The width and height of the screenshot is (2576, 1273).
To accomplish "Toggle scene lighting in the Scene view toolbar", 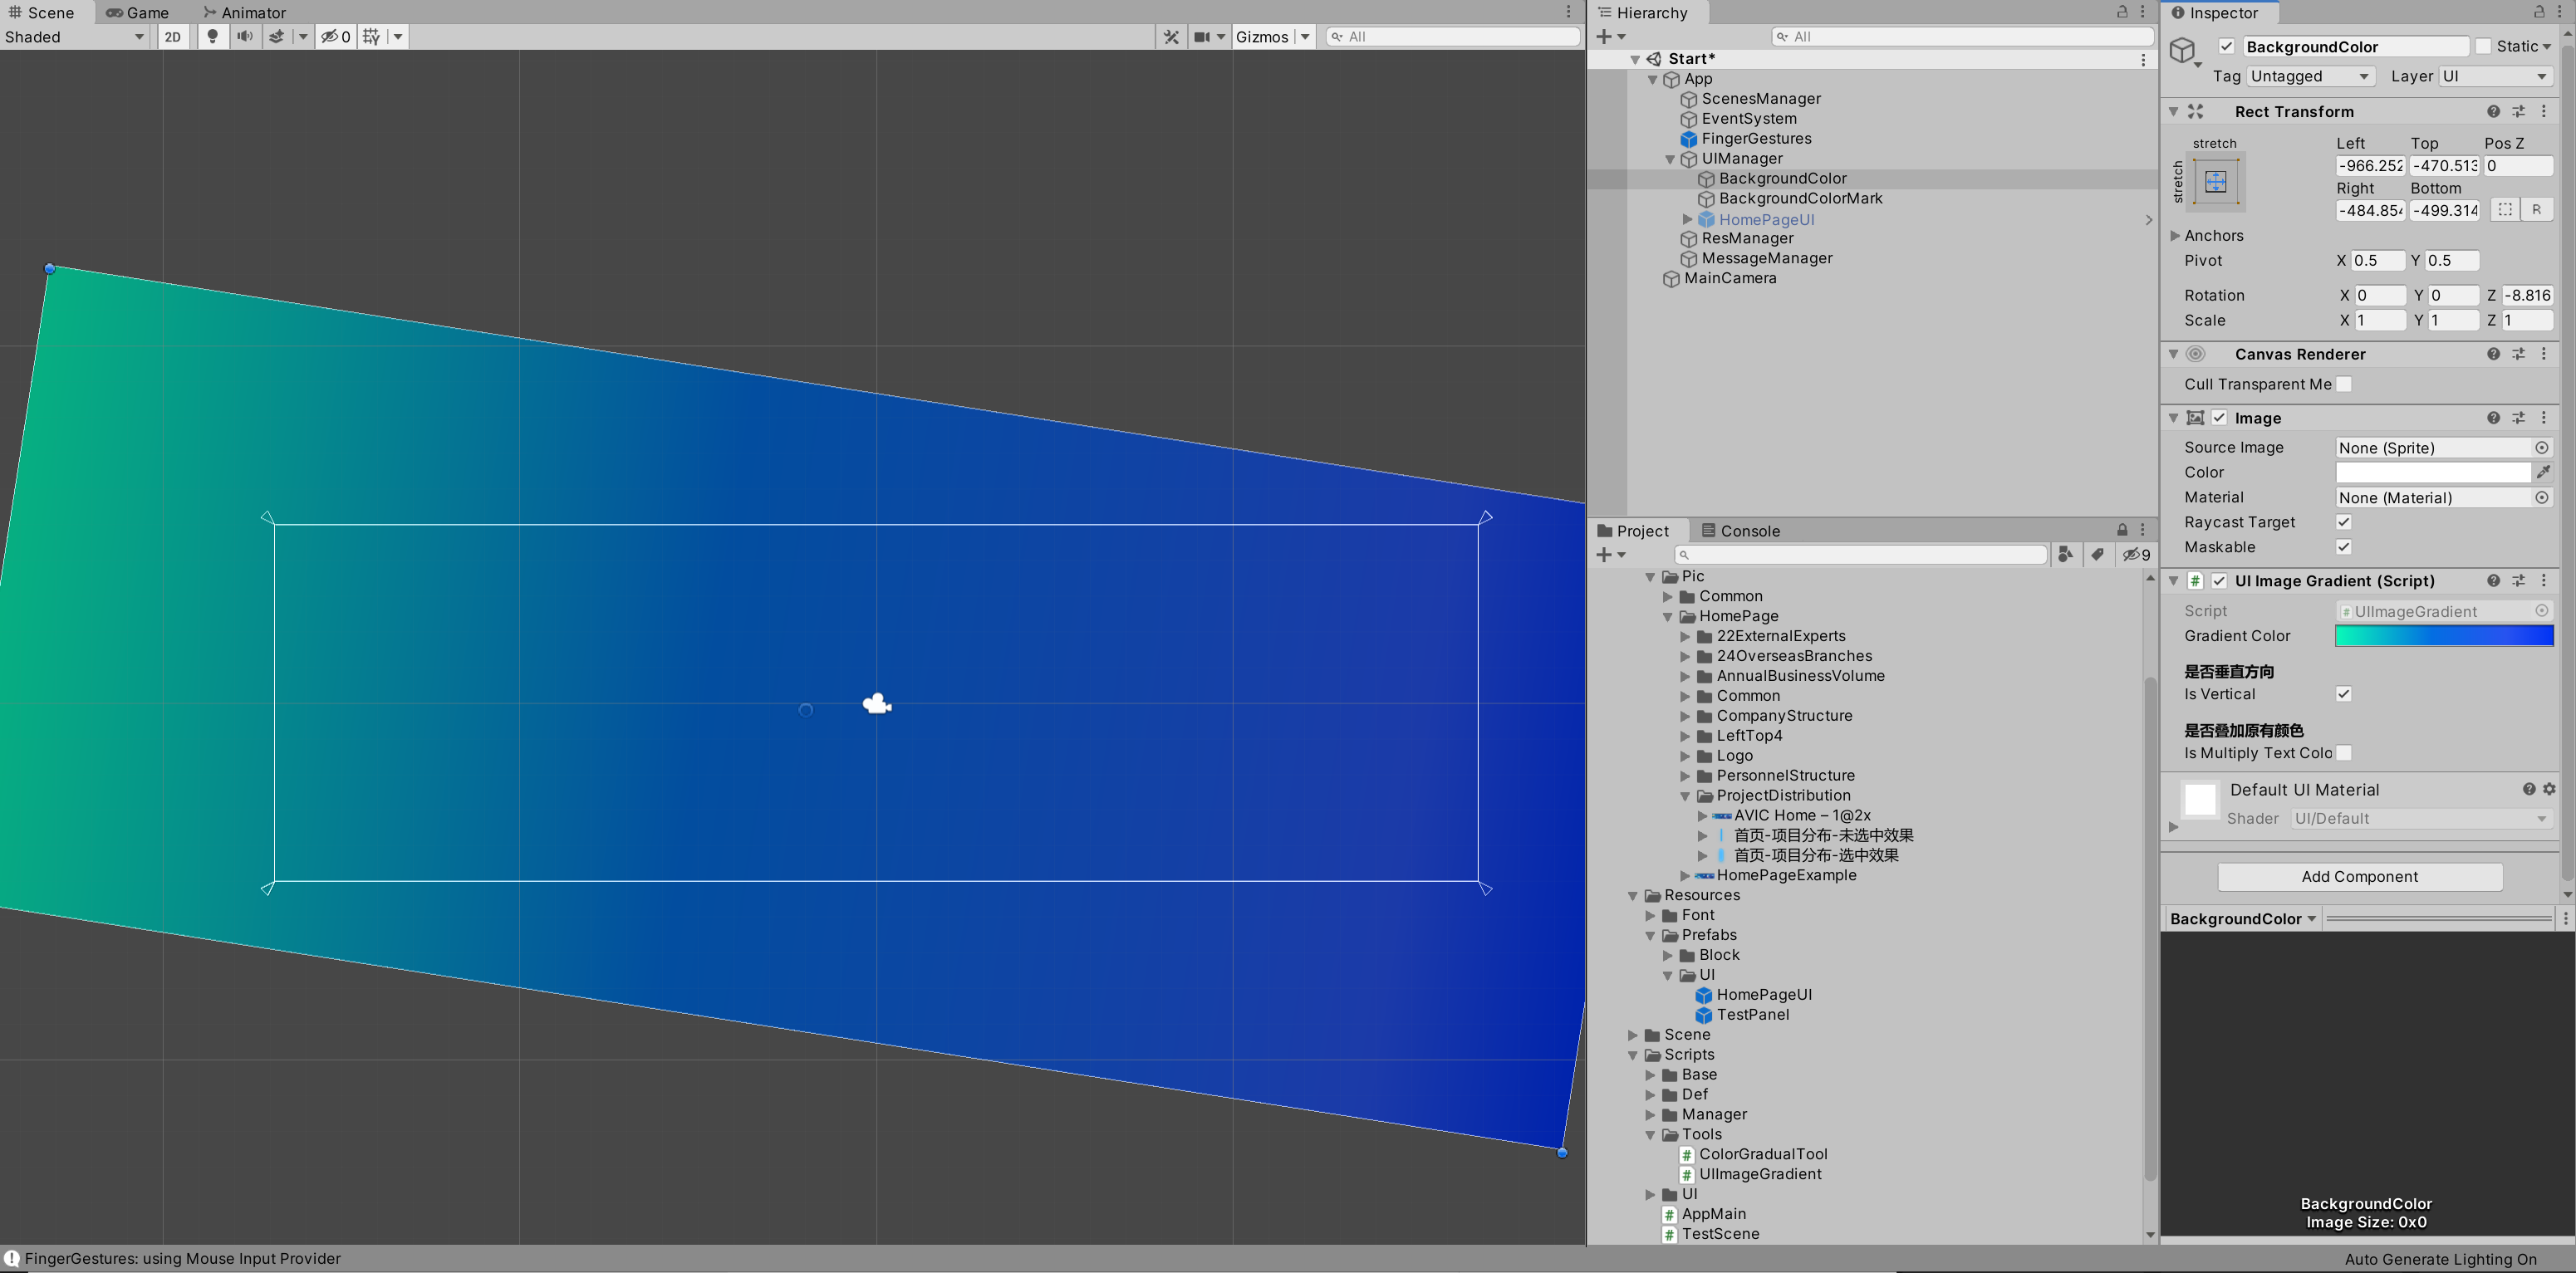I will tap(213, 36).
